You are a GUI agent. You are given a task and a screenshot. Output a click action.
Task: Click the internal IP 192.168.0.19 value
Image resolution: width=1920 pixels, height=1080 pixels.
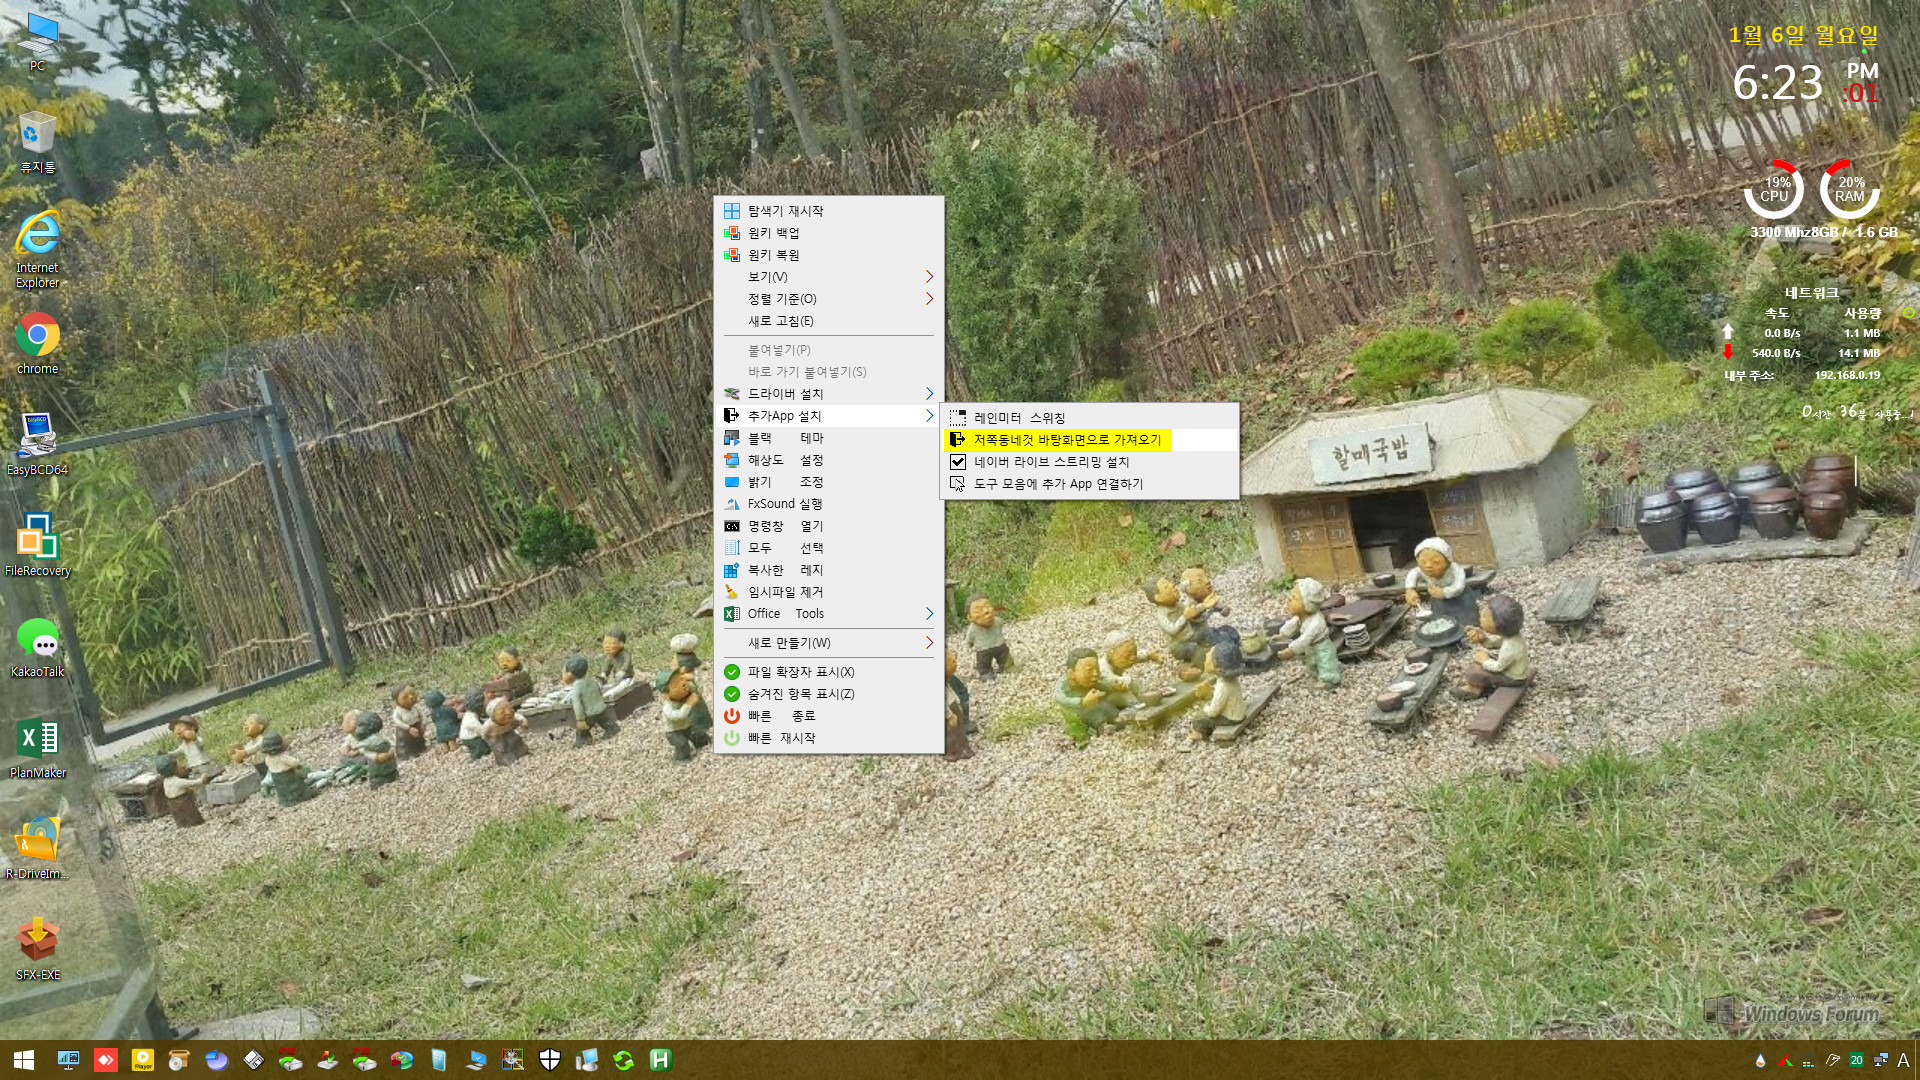[1847, 376]
